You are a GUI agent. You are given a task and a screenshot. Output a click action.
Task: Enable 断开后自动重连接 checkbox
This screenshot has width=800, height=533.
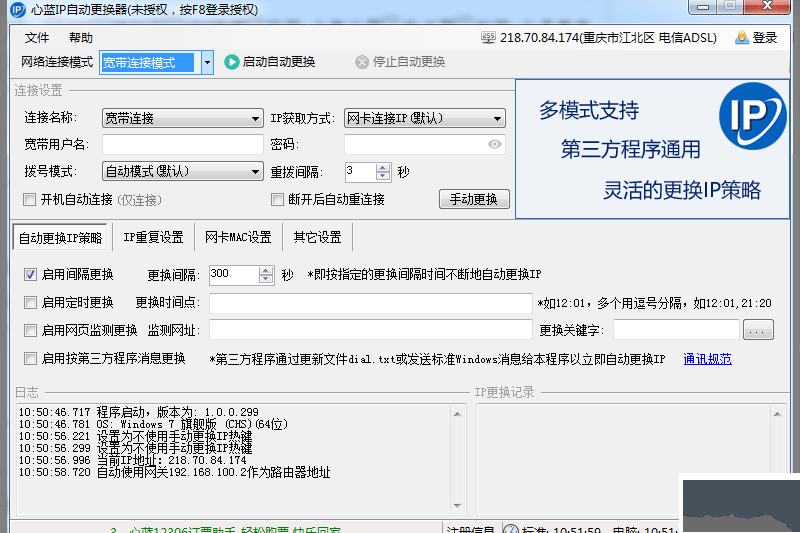(x=277, y=199)
